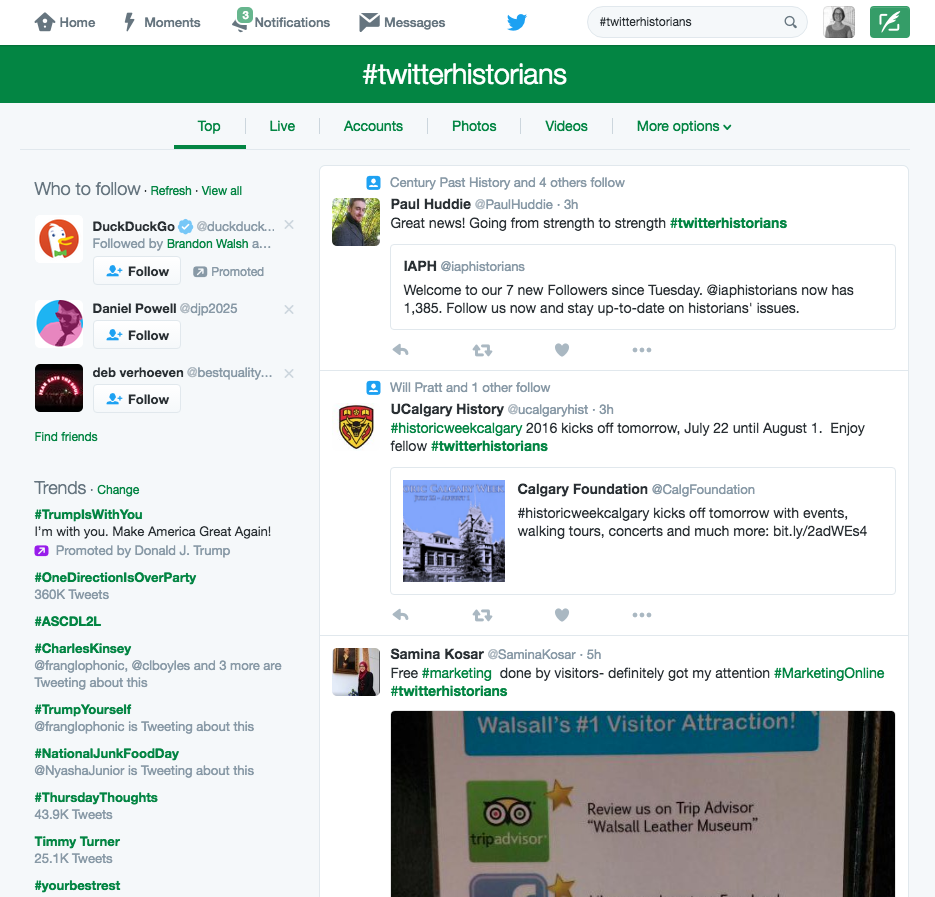The height and width of the screenshot is (897, 935).
Task: Open the #NationalJunkFoodDay trend
Action: pyautogui.click(x=107, y=753)
